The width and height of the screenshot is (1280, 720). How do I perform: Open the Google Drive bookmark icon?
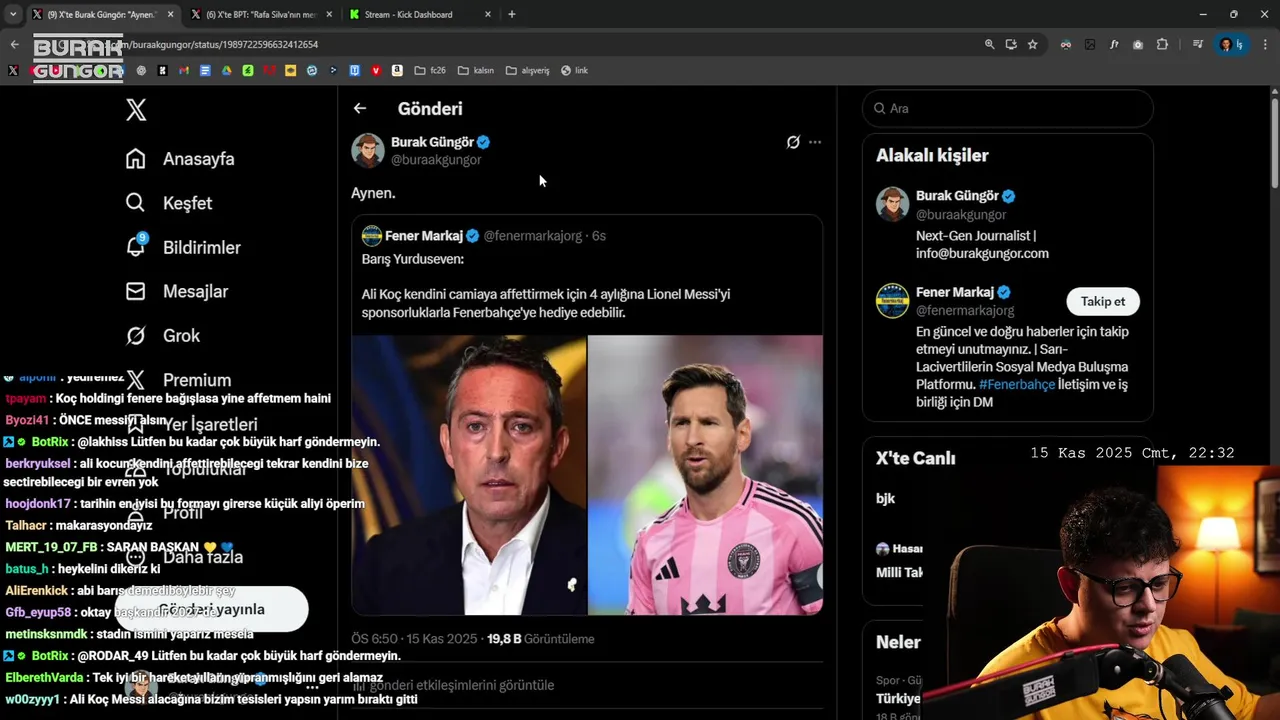[227, 70]
